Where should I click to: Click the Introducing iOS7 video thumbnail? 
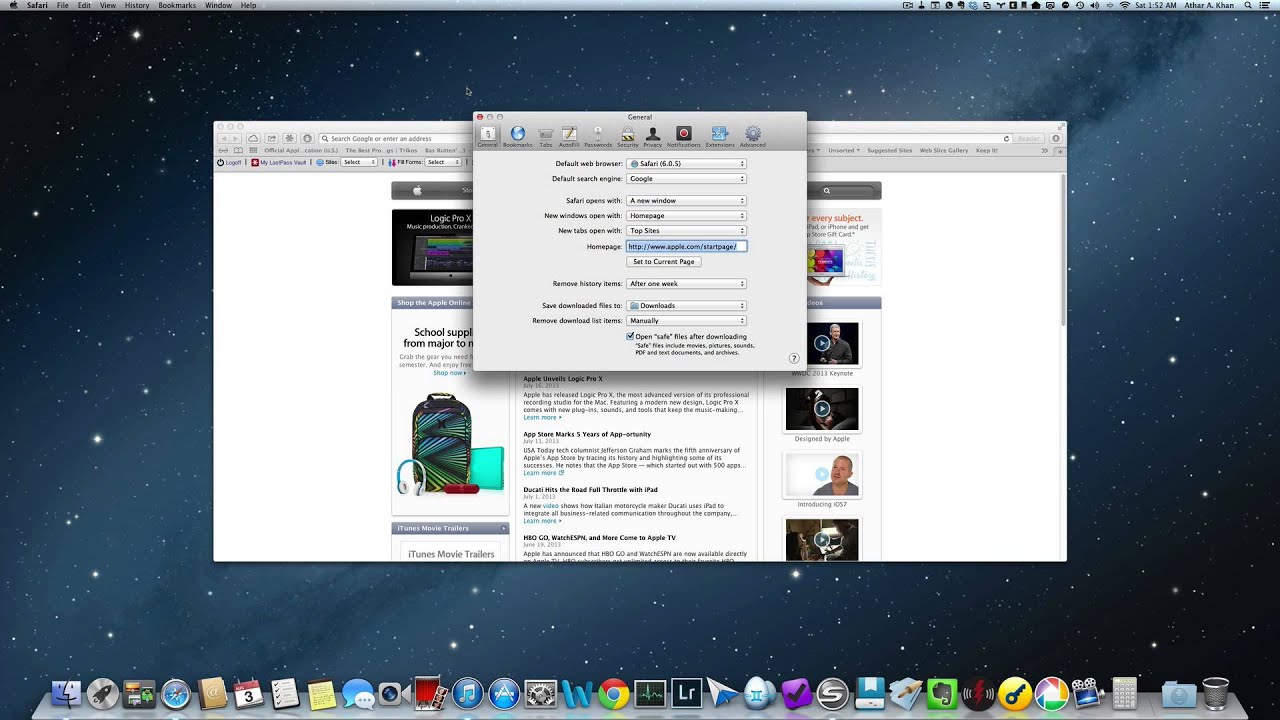click(x=822, y=474)
